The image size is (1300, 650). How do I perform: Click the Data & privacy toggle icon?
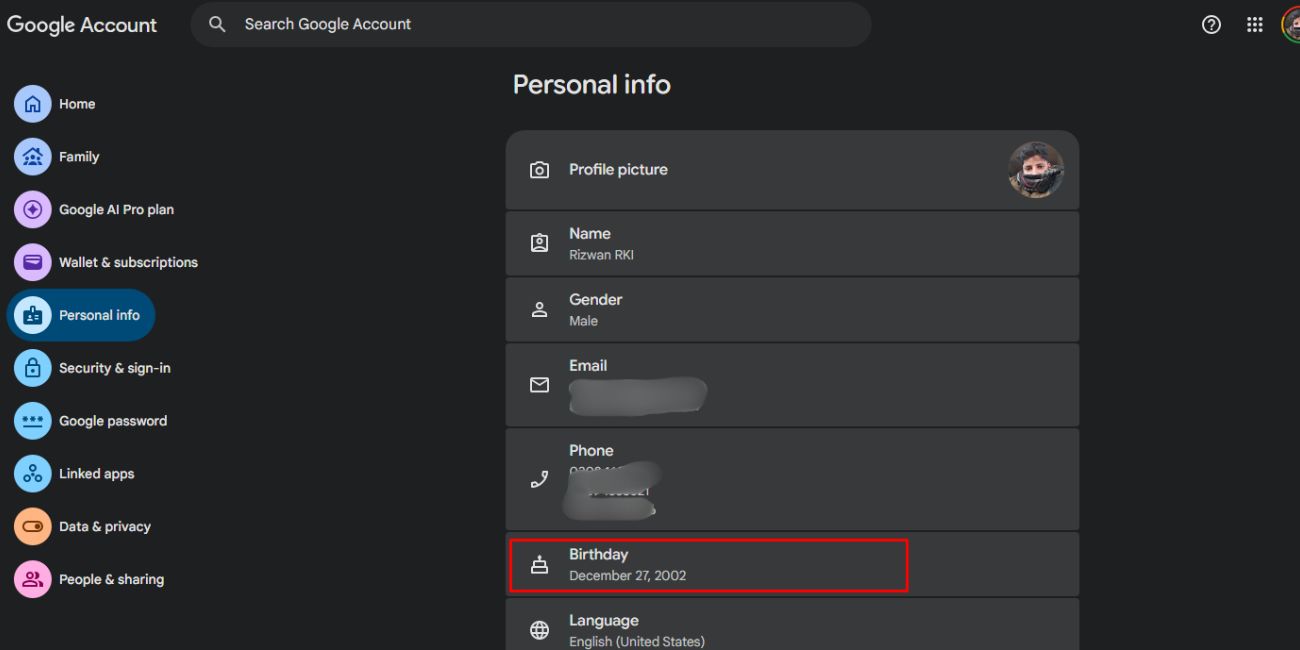pos(33,526)
